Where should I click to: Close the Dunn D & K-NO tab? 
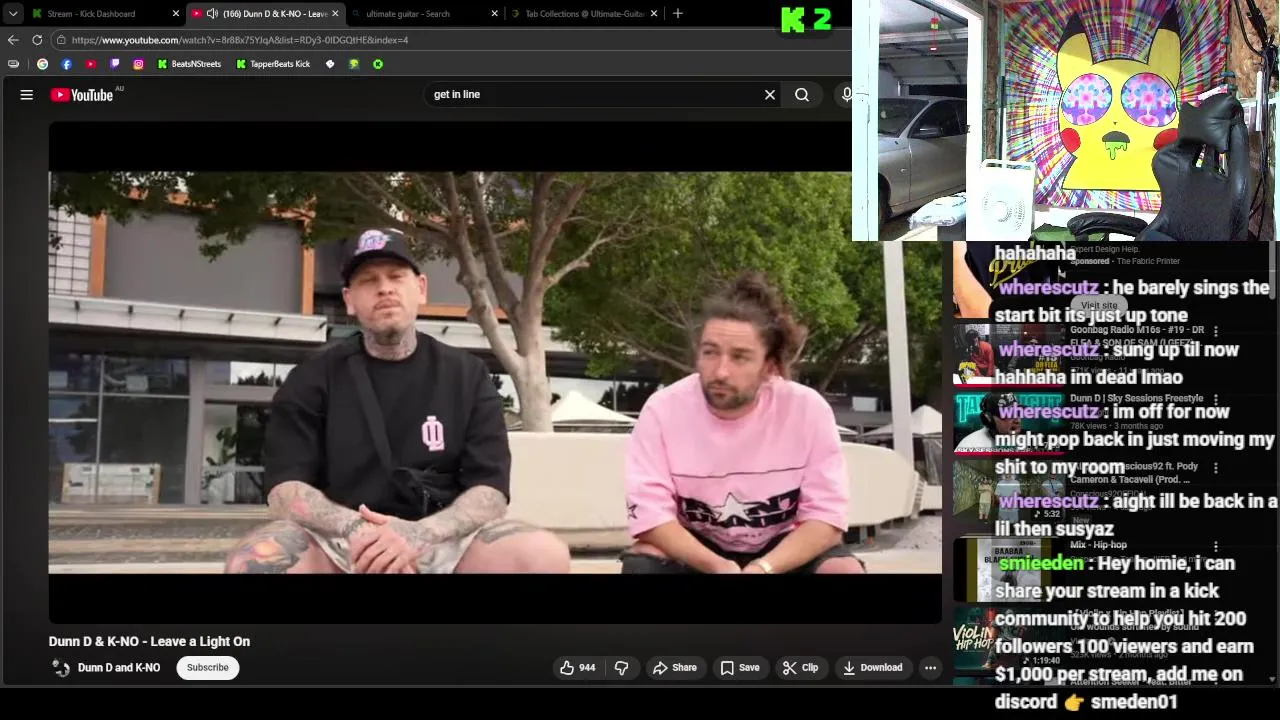point(335,14)
